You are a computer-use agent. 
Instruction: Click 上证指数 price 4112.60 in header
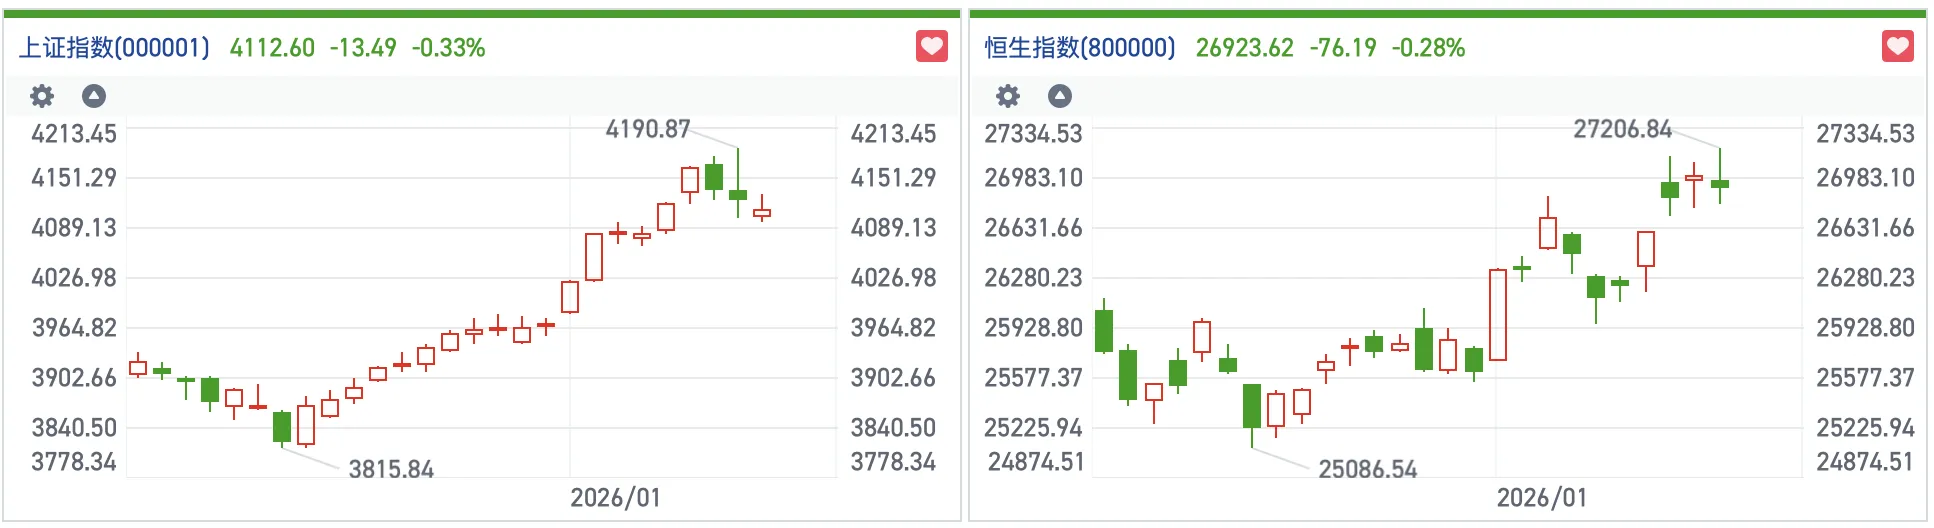[x=272, y=48]
